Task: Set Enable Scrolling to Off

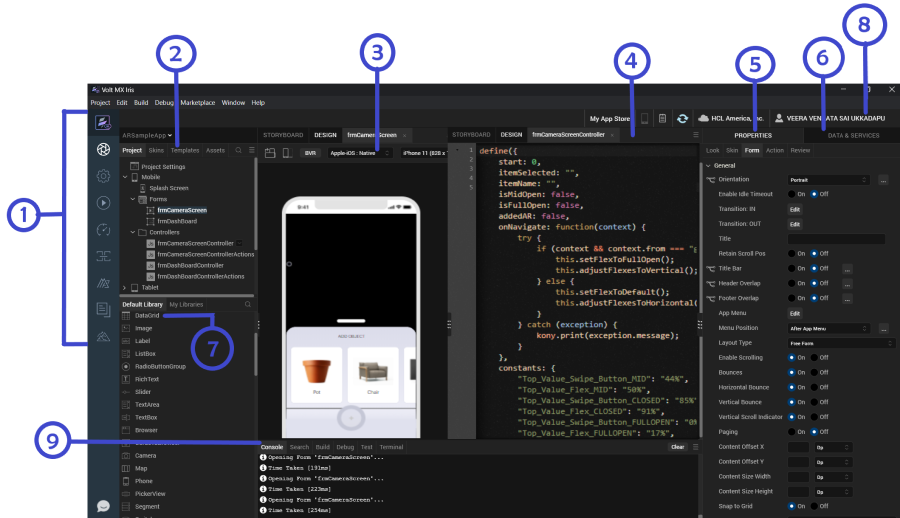Action: click(x=814, y=357)
